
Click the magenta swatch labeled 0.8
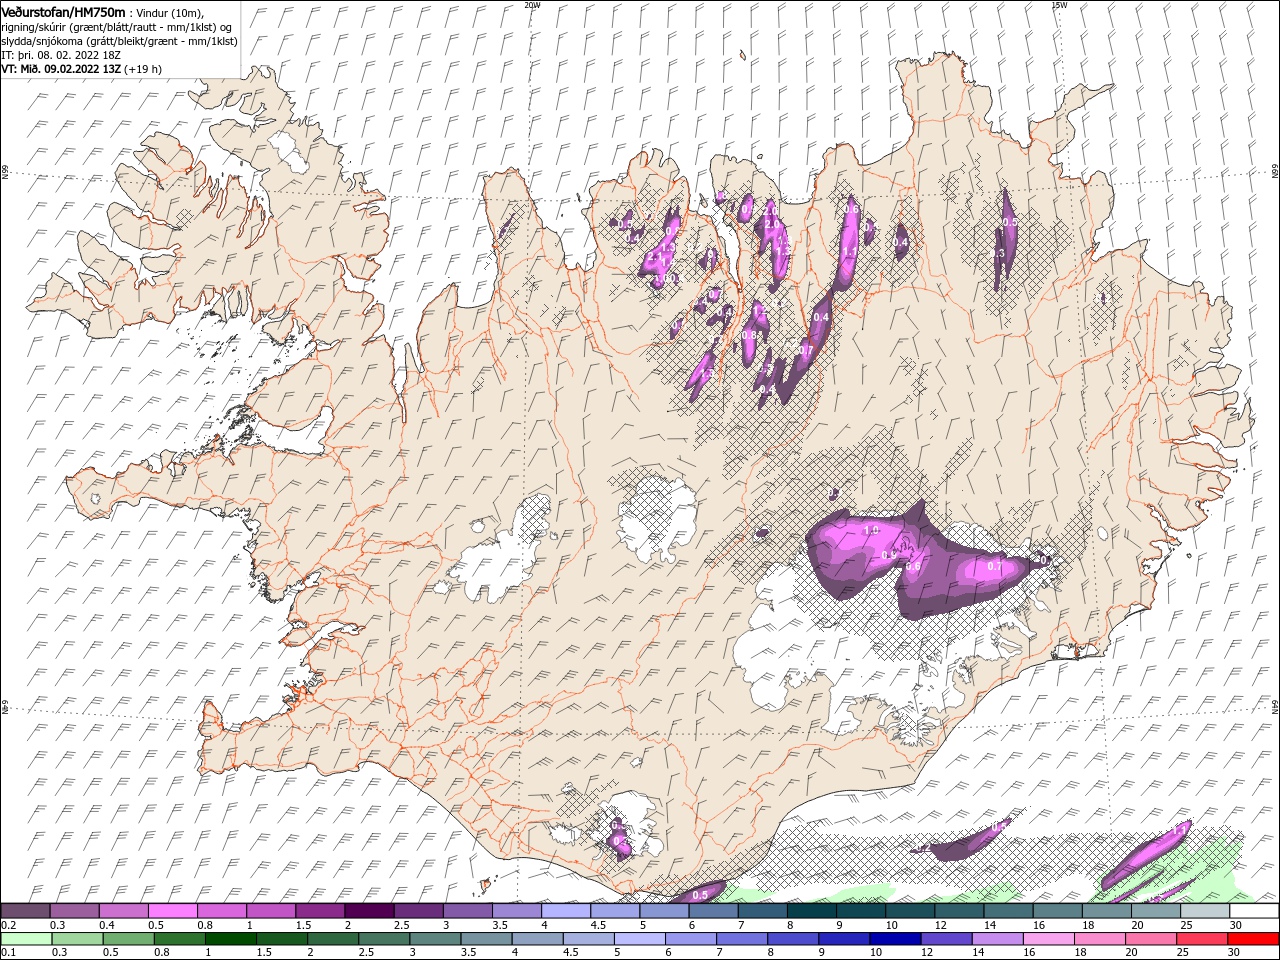(x=221, y=911)
